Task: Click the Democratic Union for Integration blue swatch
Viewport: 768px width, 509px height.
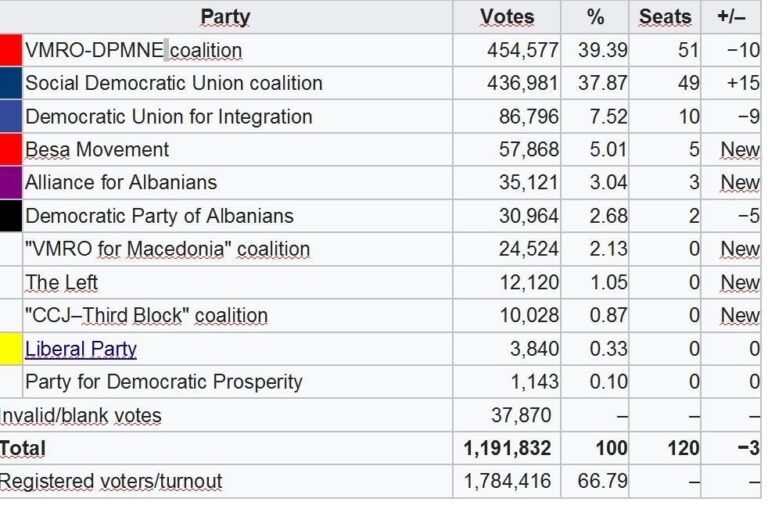Action: pos(11,116)
